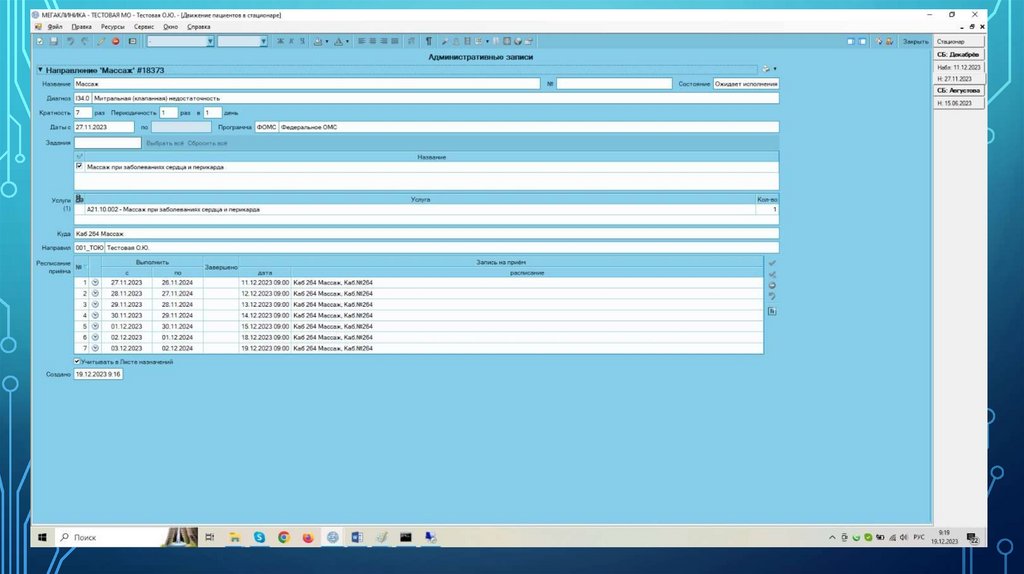Click the undo arrow in the toolbar
Image resolution: width=1024 pixels, height=574 pixels.
[x=69, y=41]
